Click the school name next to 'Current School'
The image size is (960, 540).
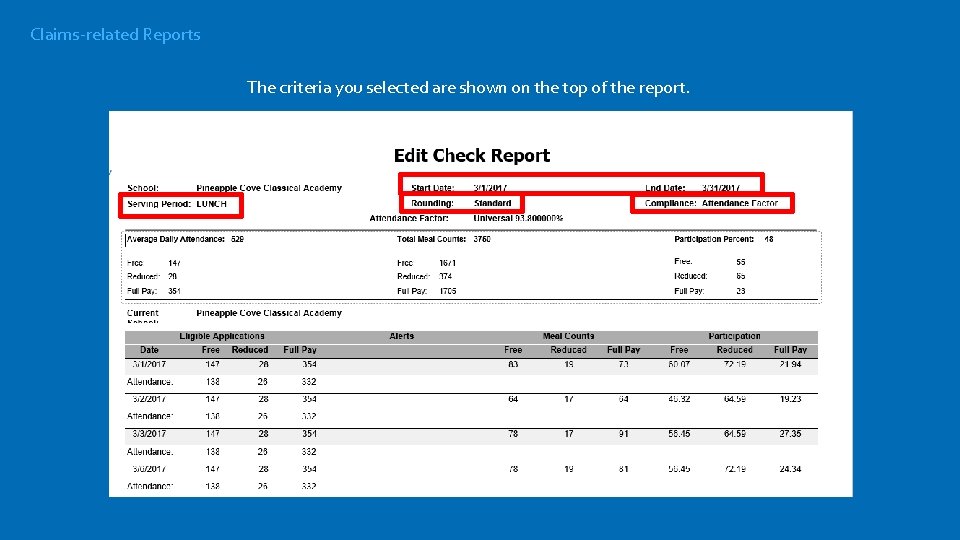pos(269,313)
